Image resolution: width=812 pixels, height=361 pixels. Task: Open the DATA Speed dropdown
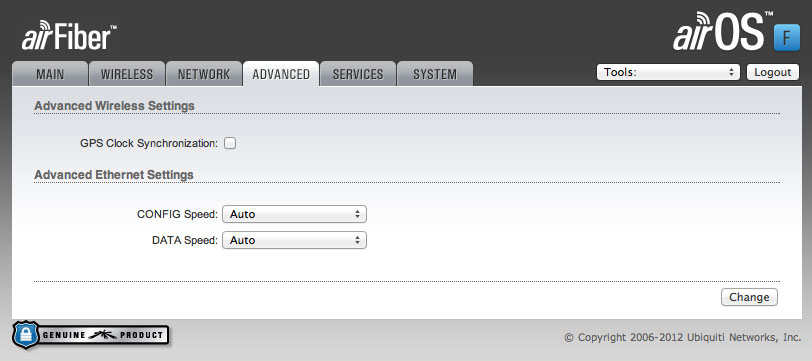click(294, 240)
